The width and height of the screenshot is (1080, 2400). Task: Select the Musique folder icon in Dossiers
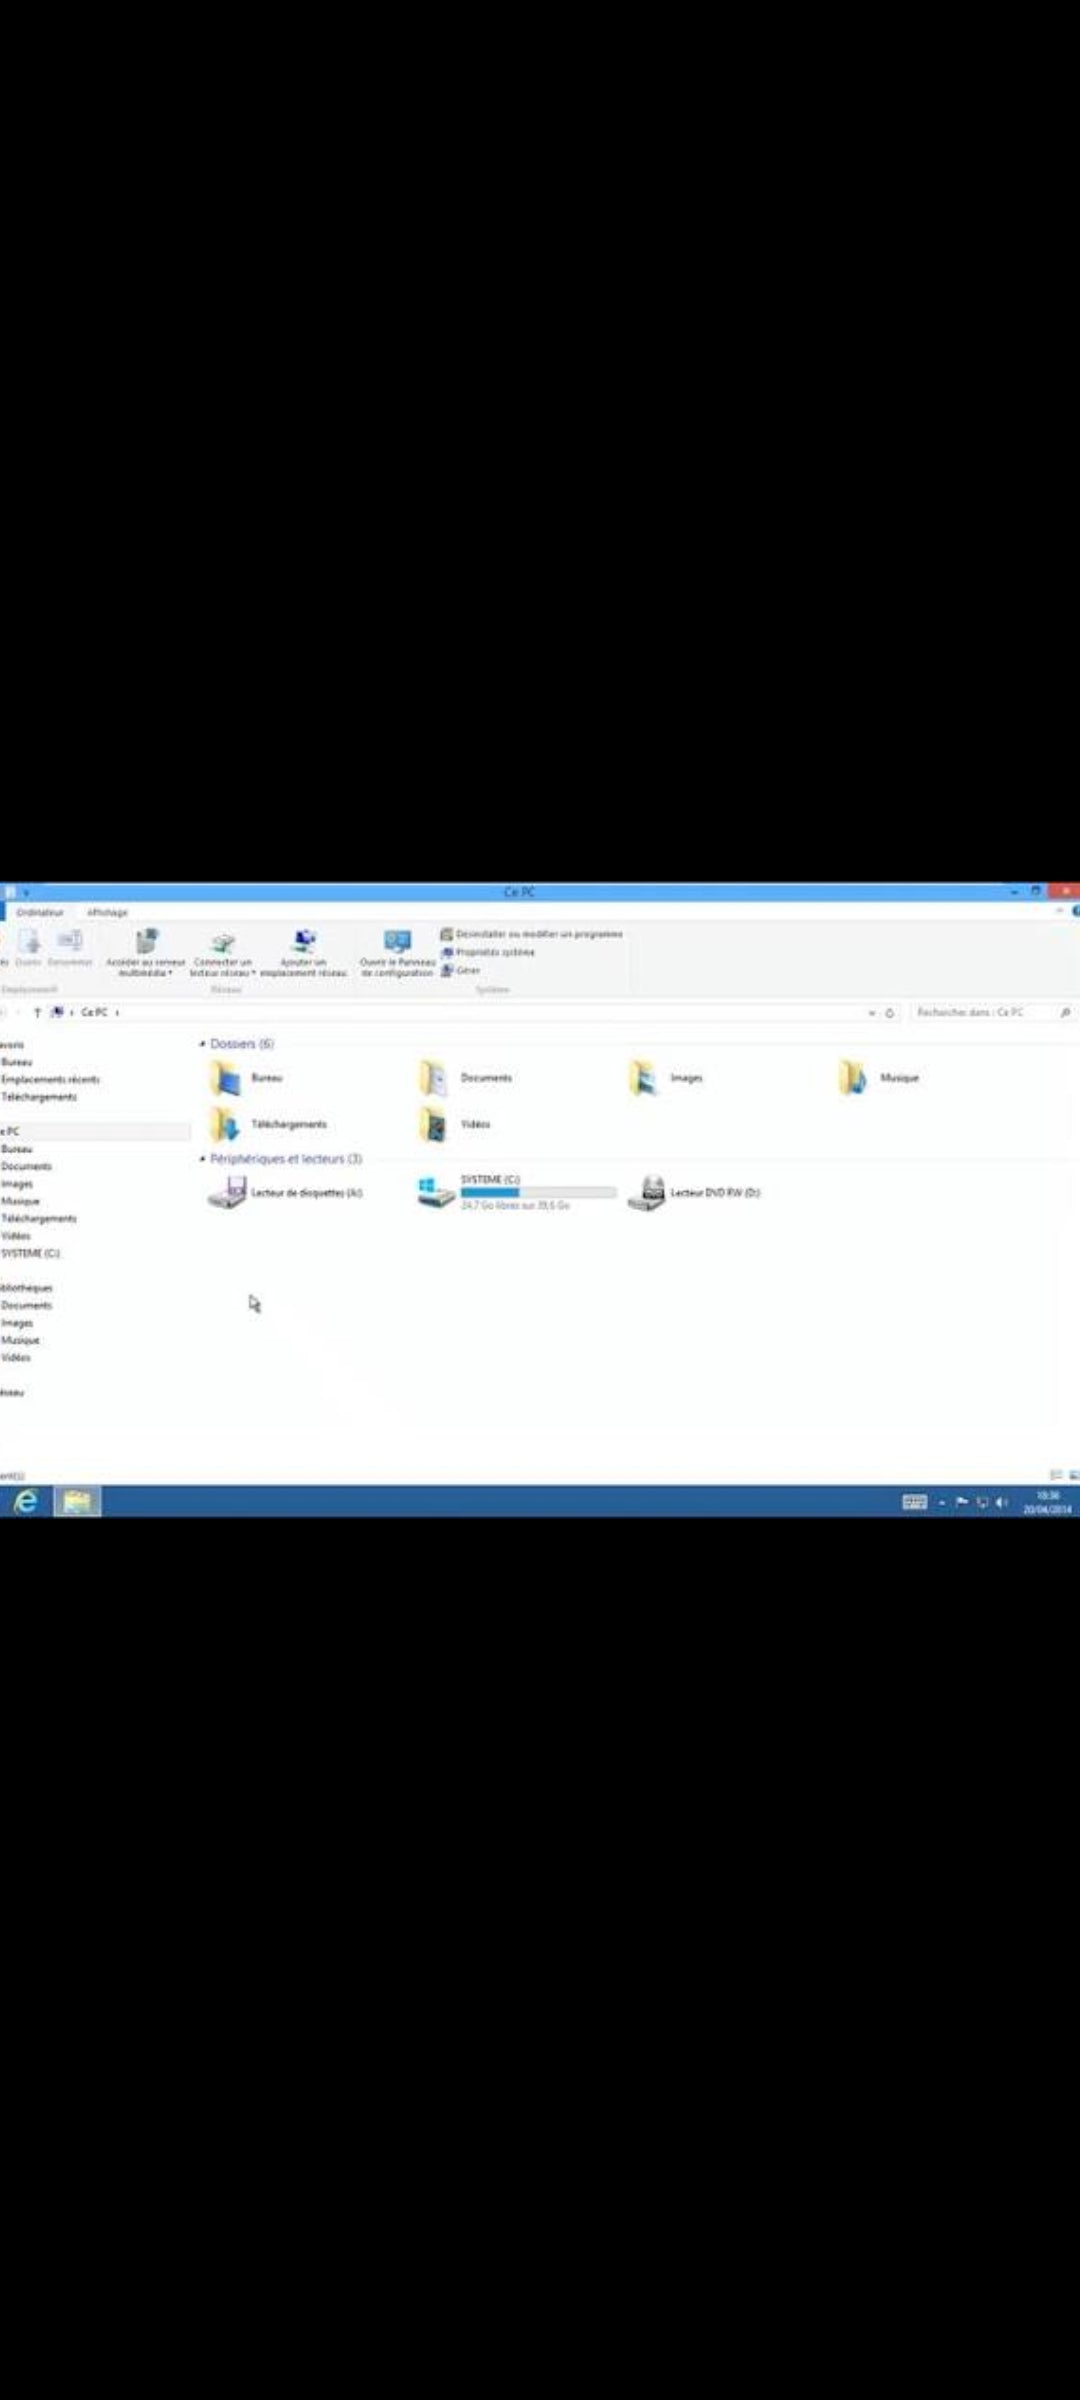coord(853,1078)
